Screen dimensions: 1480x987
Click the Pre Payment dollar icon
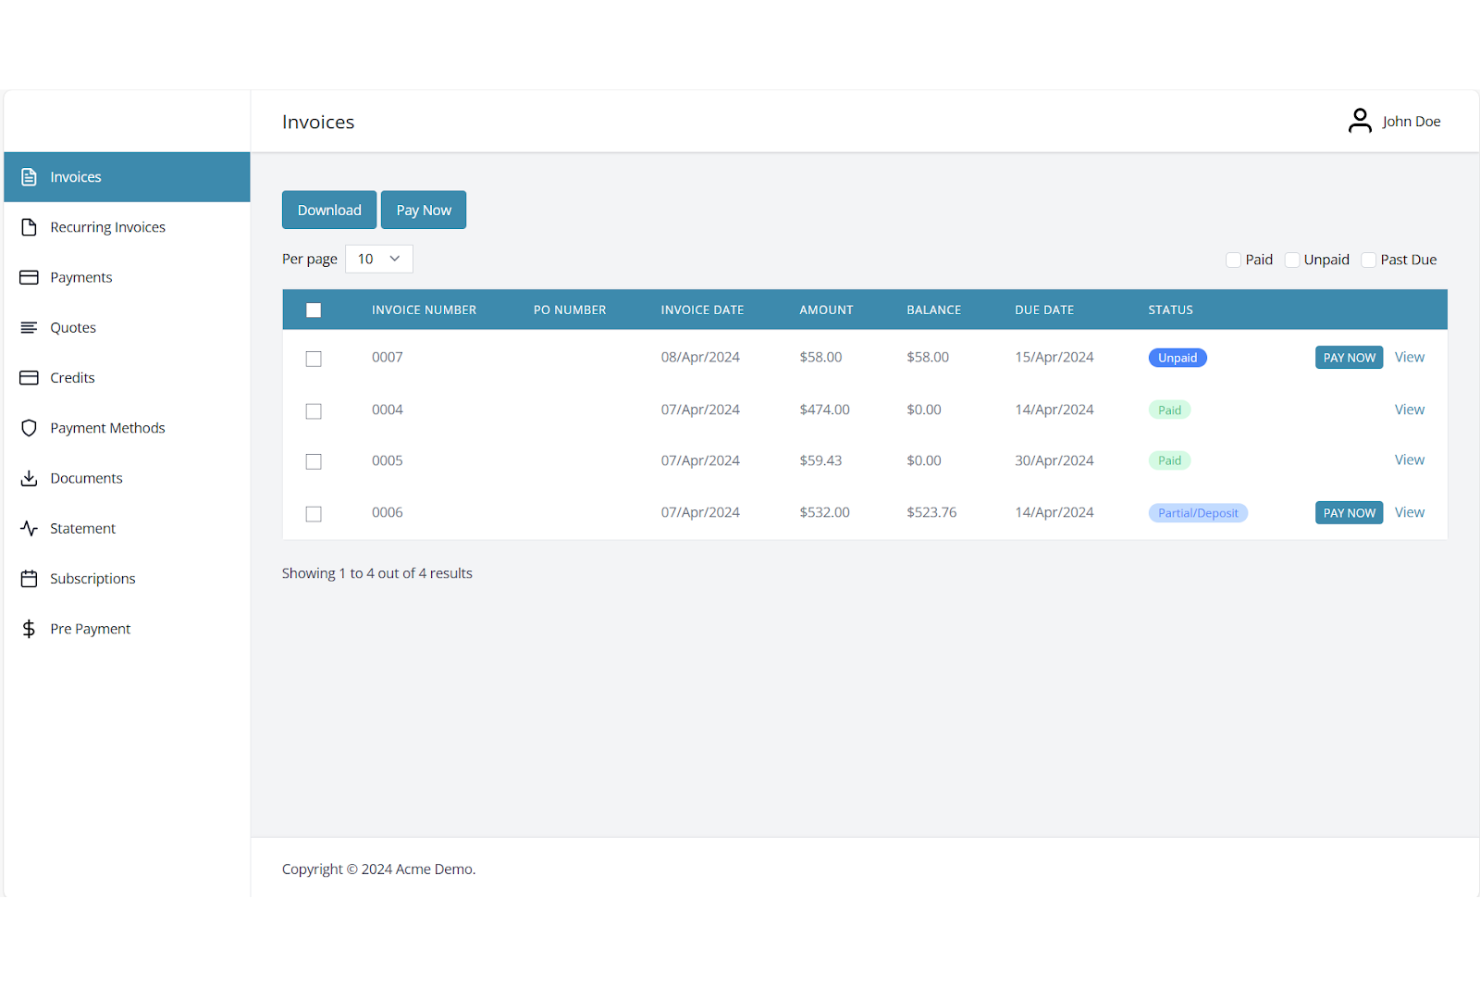tap(29, 628)
